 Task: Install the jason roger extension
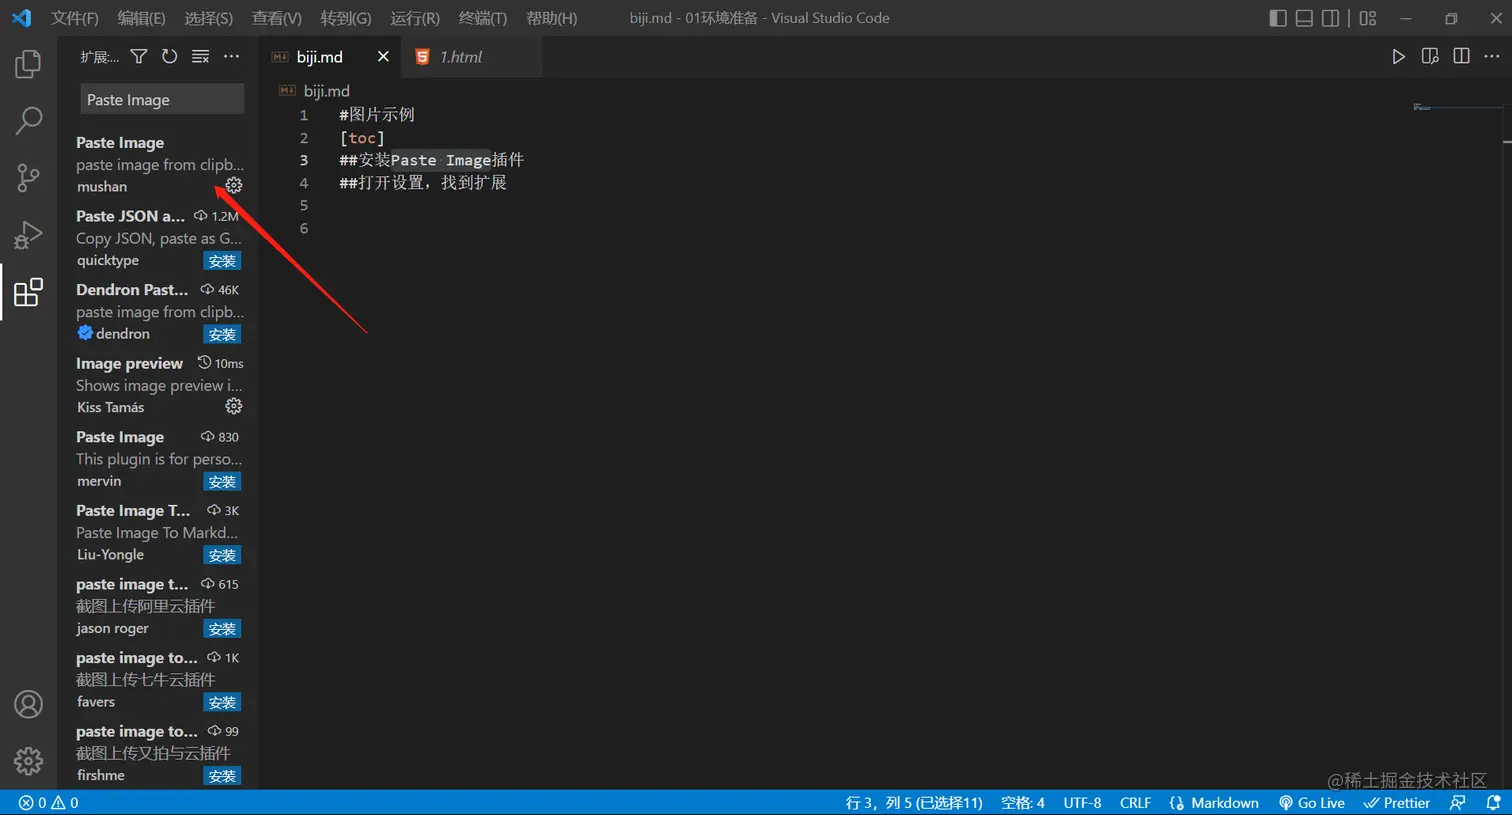click(x=222, y=629)
